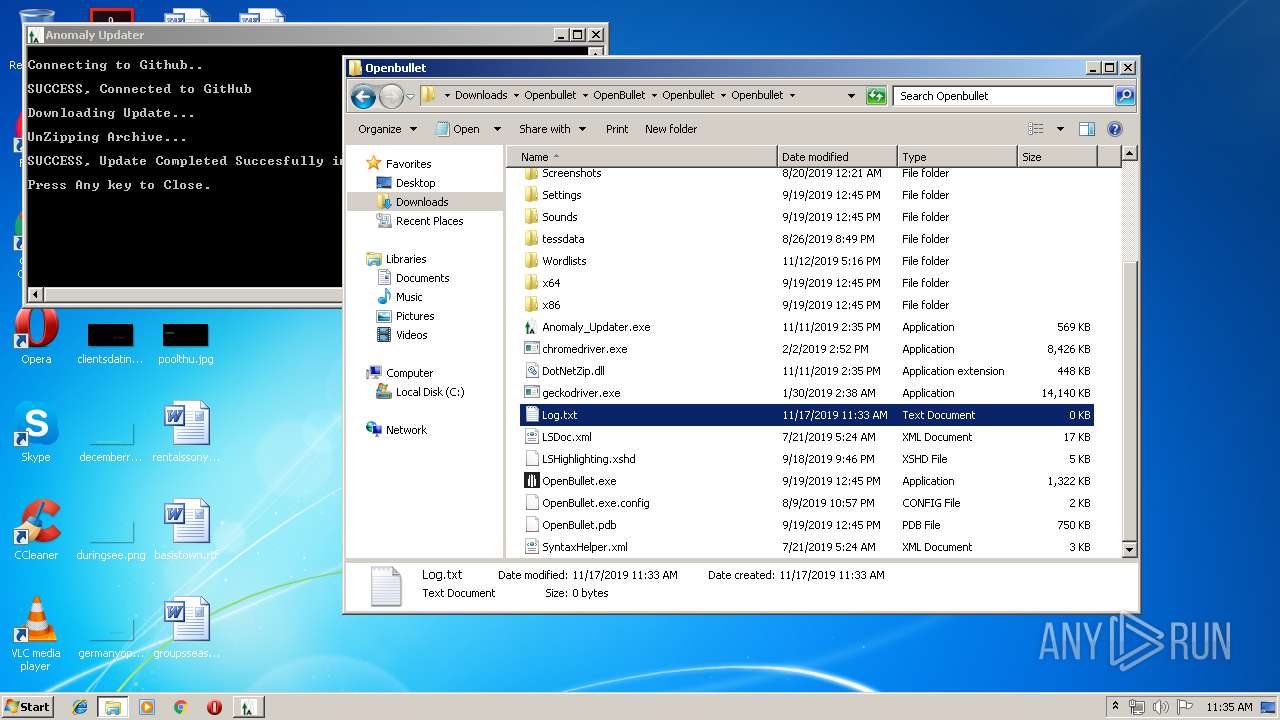This screenshot has height=720, width=1280.
Task: Click Windows Media Player taskbar icon
Action: point(147,707)
